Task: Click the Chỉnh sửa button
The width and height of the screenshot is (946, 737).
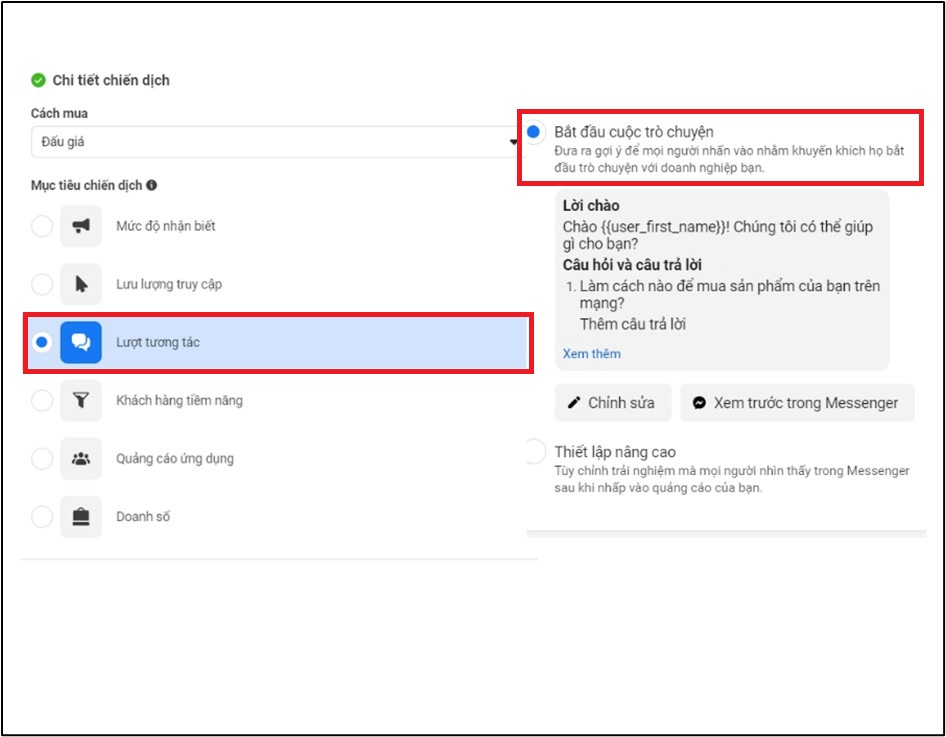Action: 613,403
